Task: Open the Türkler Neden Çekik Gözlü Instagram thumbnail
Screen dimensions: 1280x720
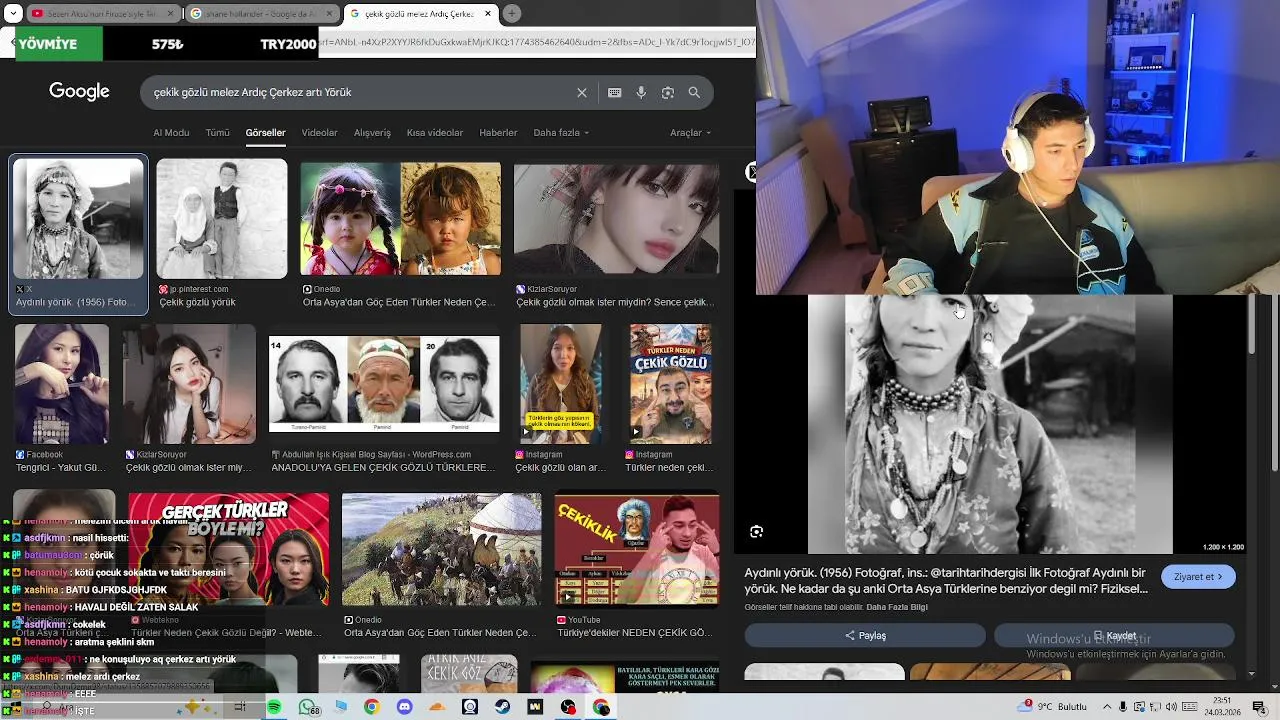Action: [670, 384]
